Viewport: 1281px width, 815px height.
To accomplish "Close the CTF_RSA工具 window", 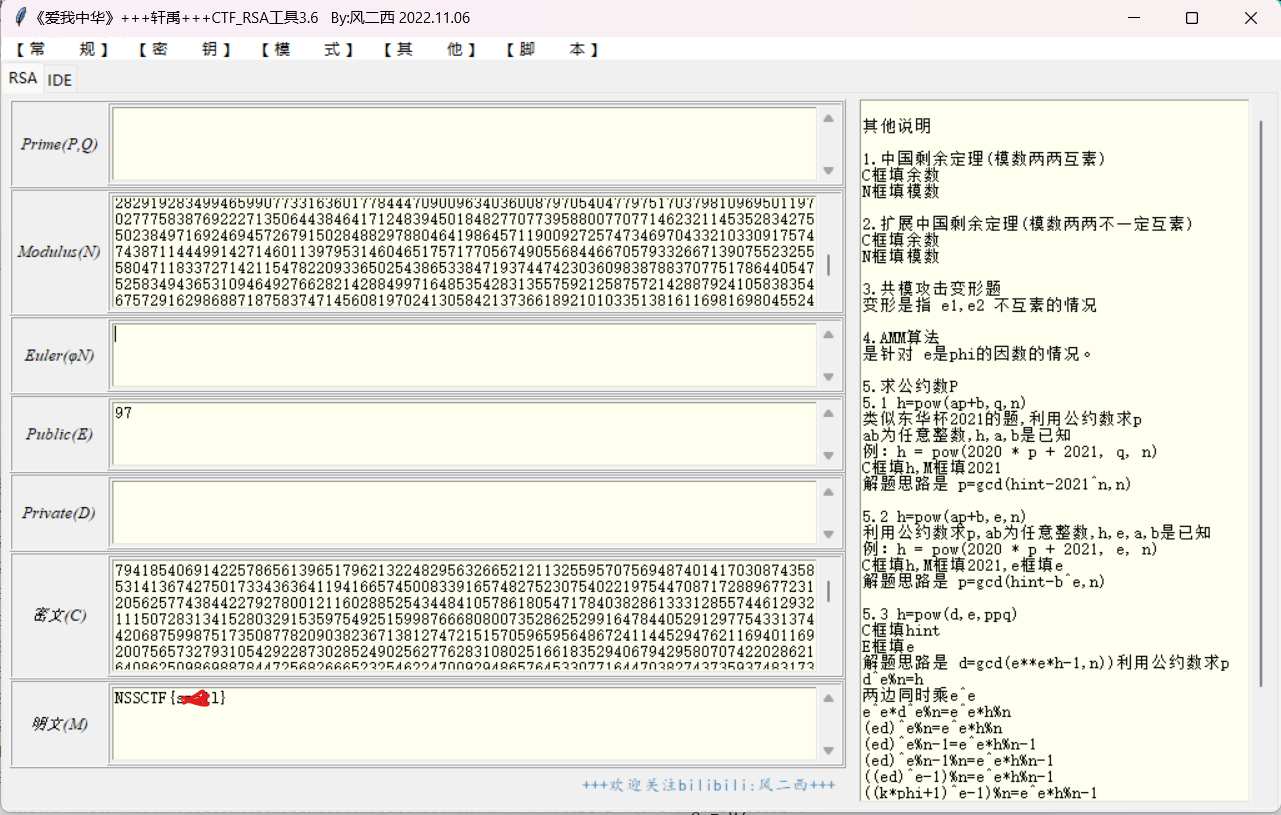I will (x=1251, y=18).
